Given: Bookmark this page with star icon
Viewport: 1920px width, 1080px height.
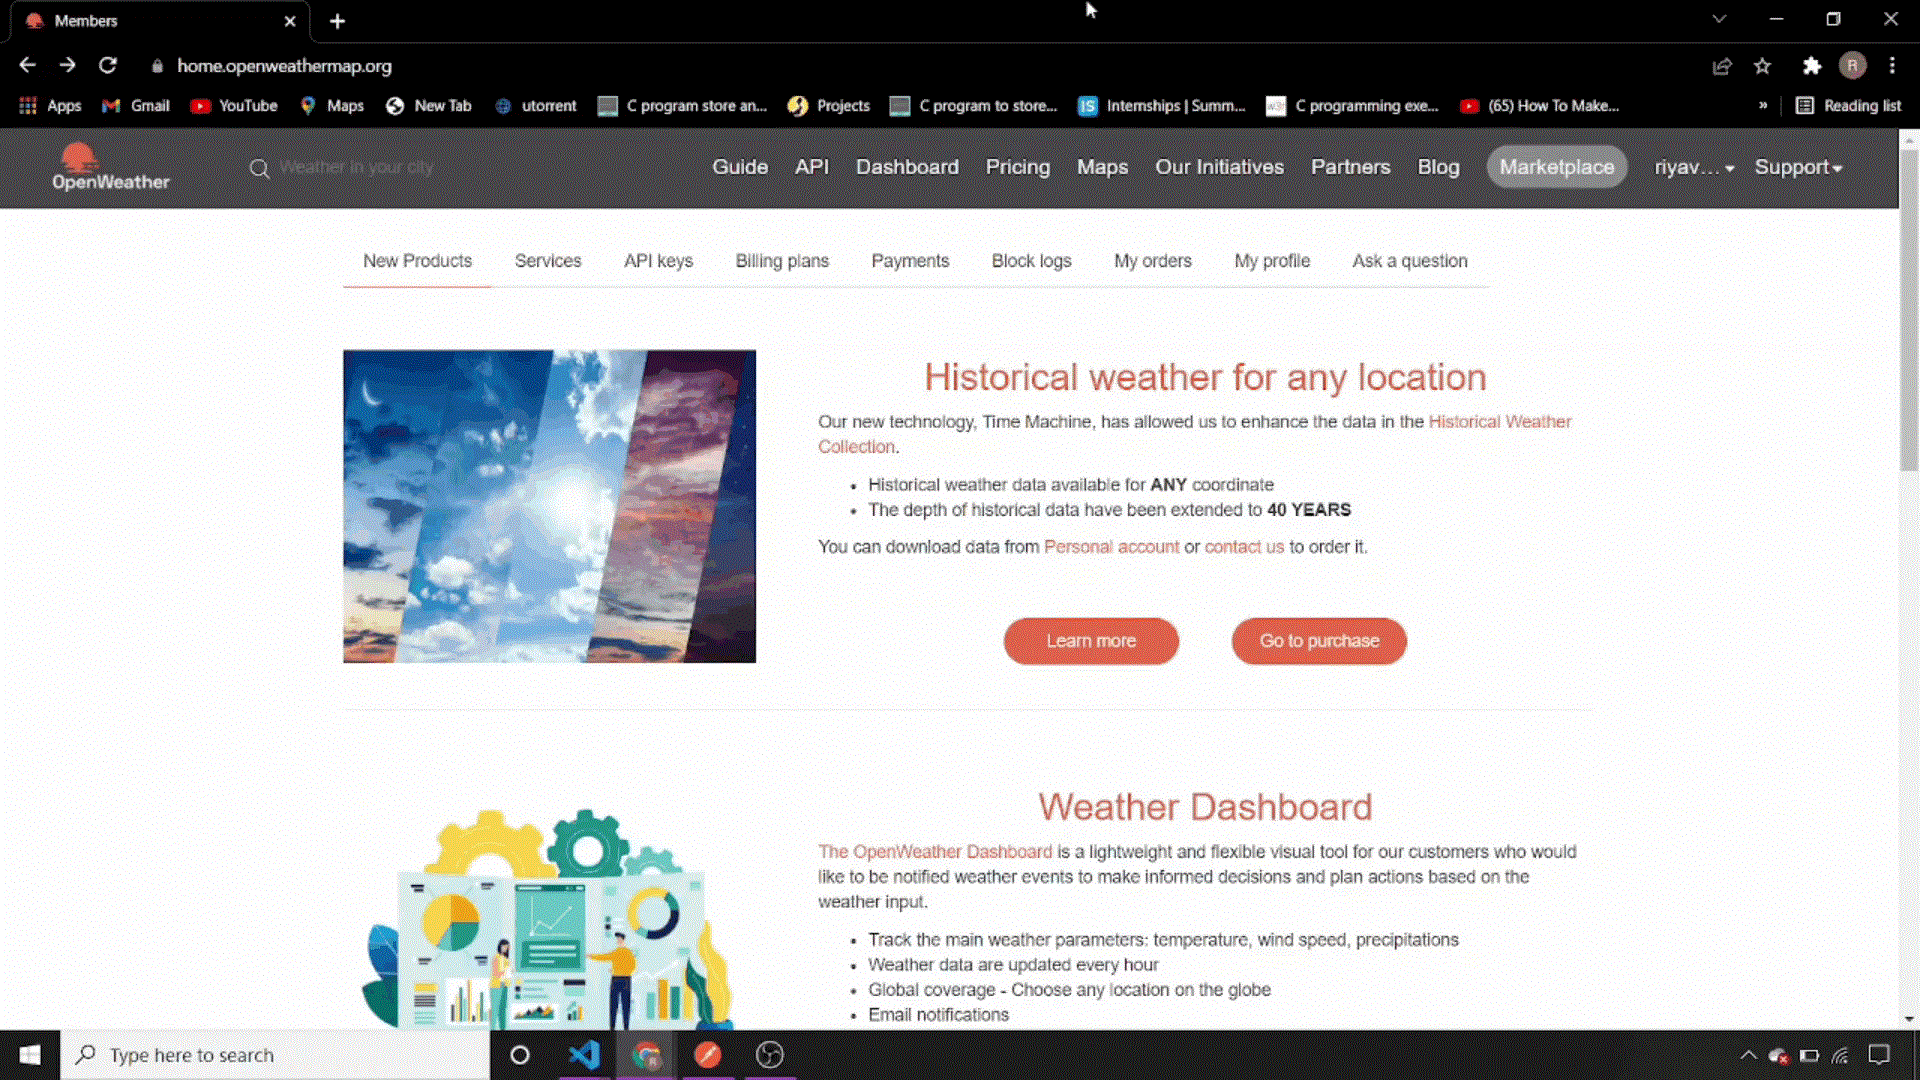Looking at the screenshot, I should point(1762,66).
